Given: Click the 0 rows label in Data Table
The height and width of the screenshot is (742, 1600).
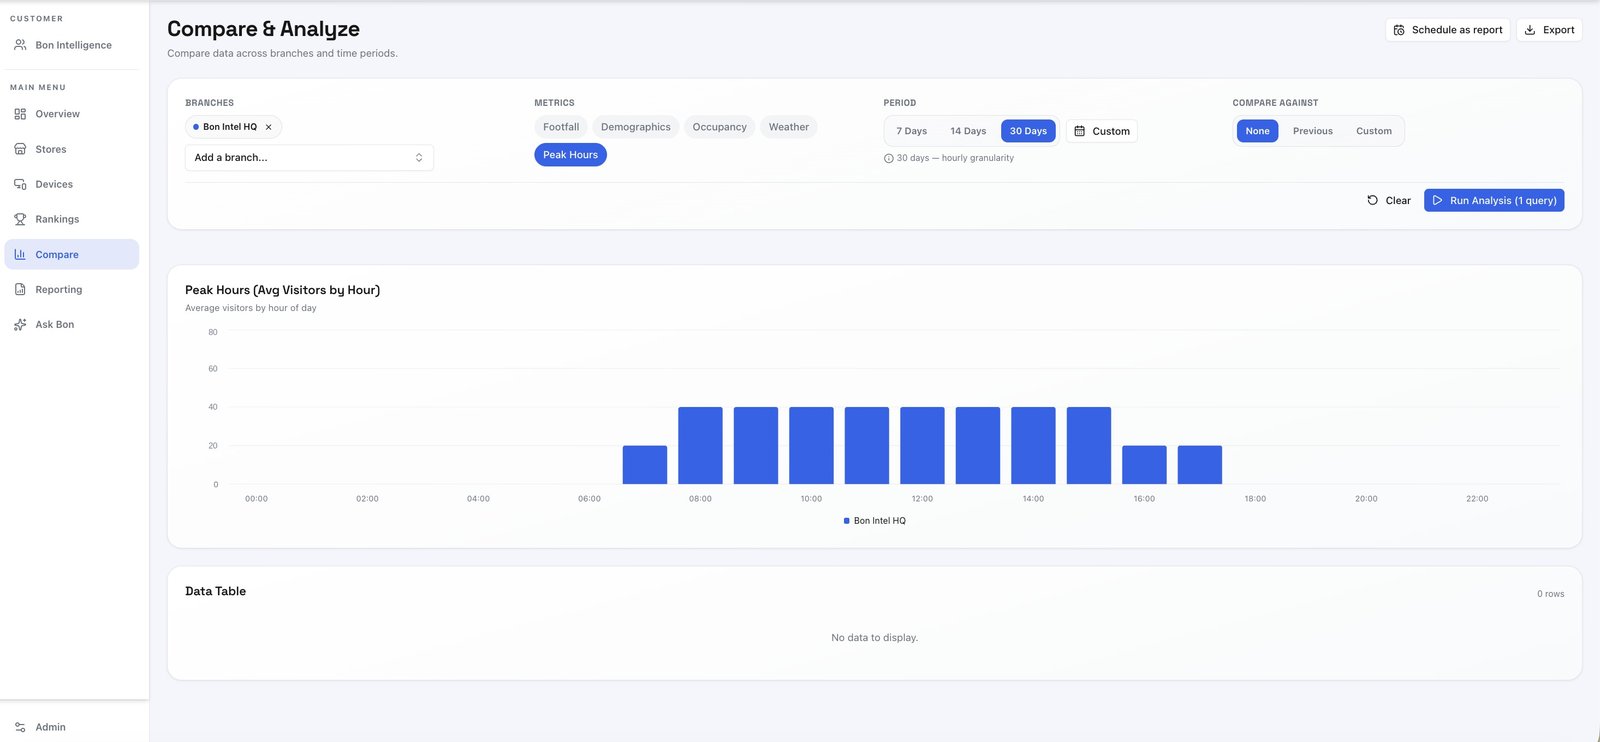Looking at the screenshot, I should pyautogui.click(x=1550, y=594).
